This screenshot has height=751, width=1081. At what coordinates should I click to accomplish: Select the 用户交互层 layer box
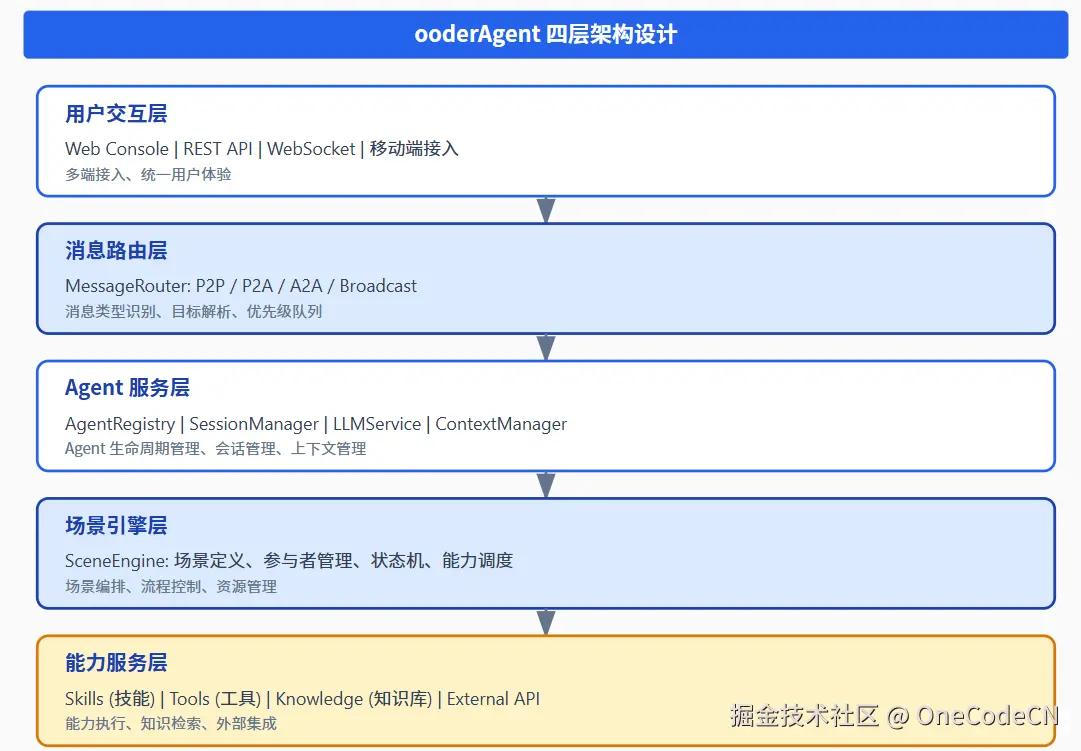545,139
